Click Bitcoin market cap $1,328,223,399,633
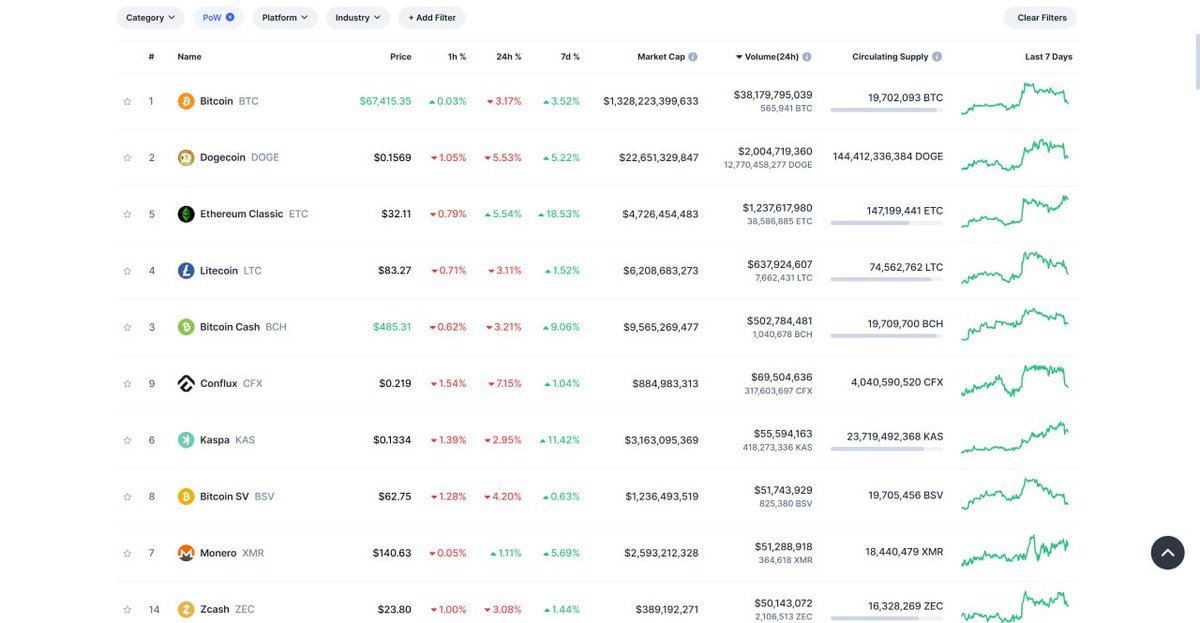 point(651,101)
